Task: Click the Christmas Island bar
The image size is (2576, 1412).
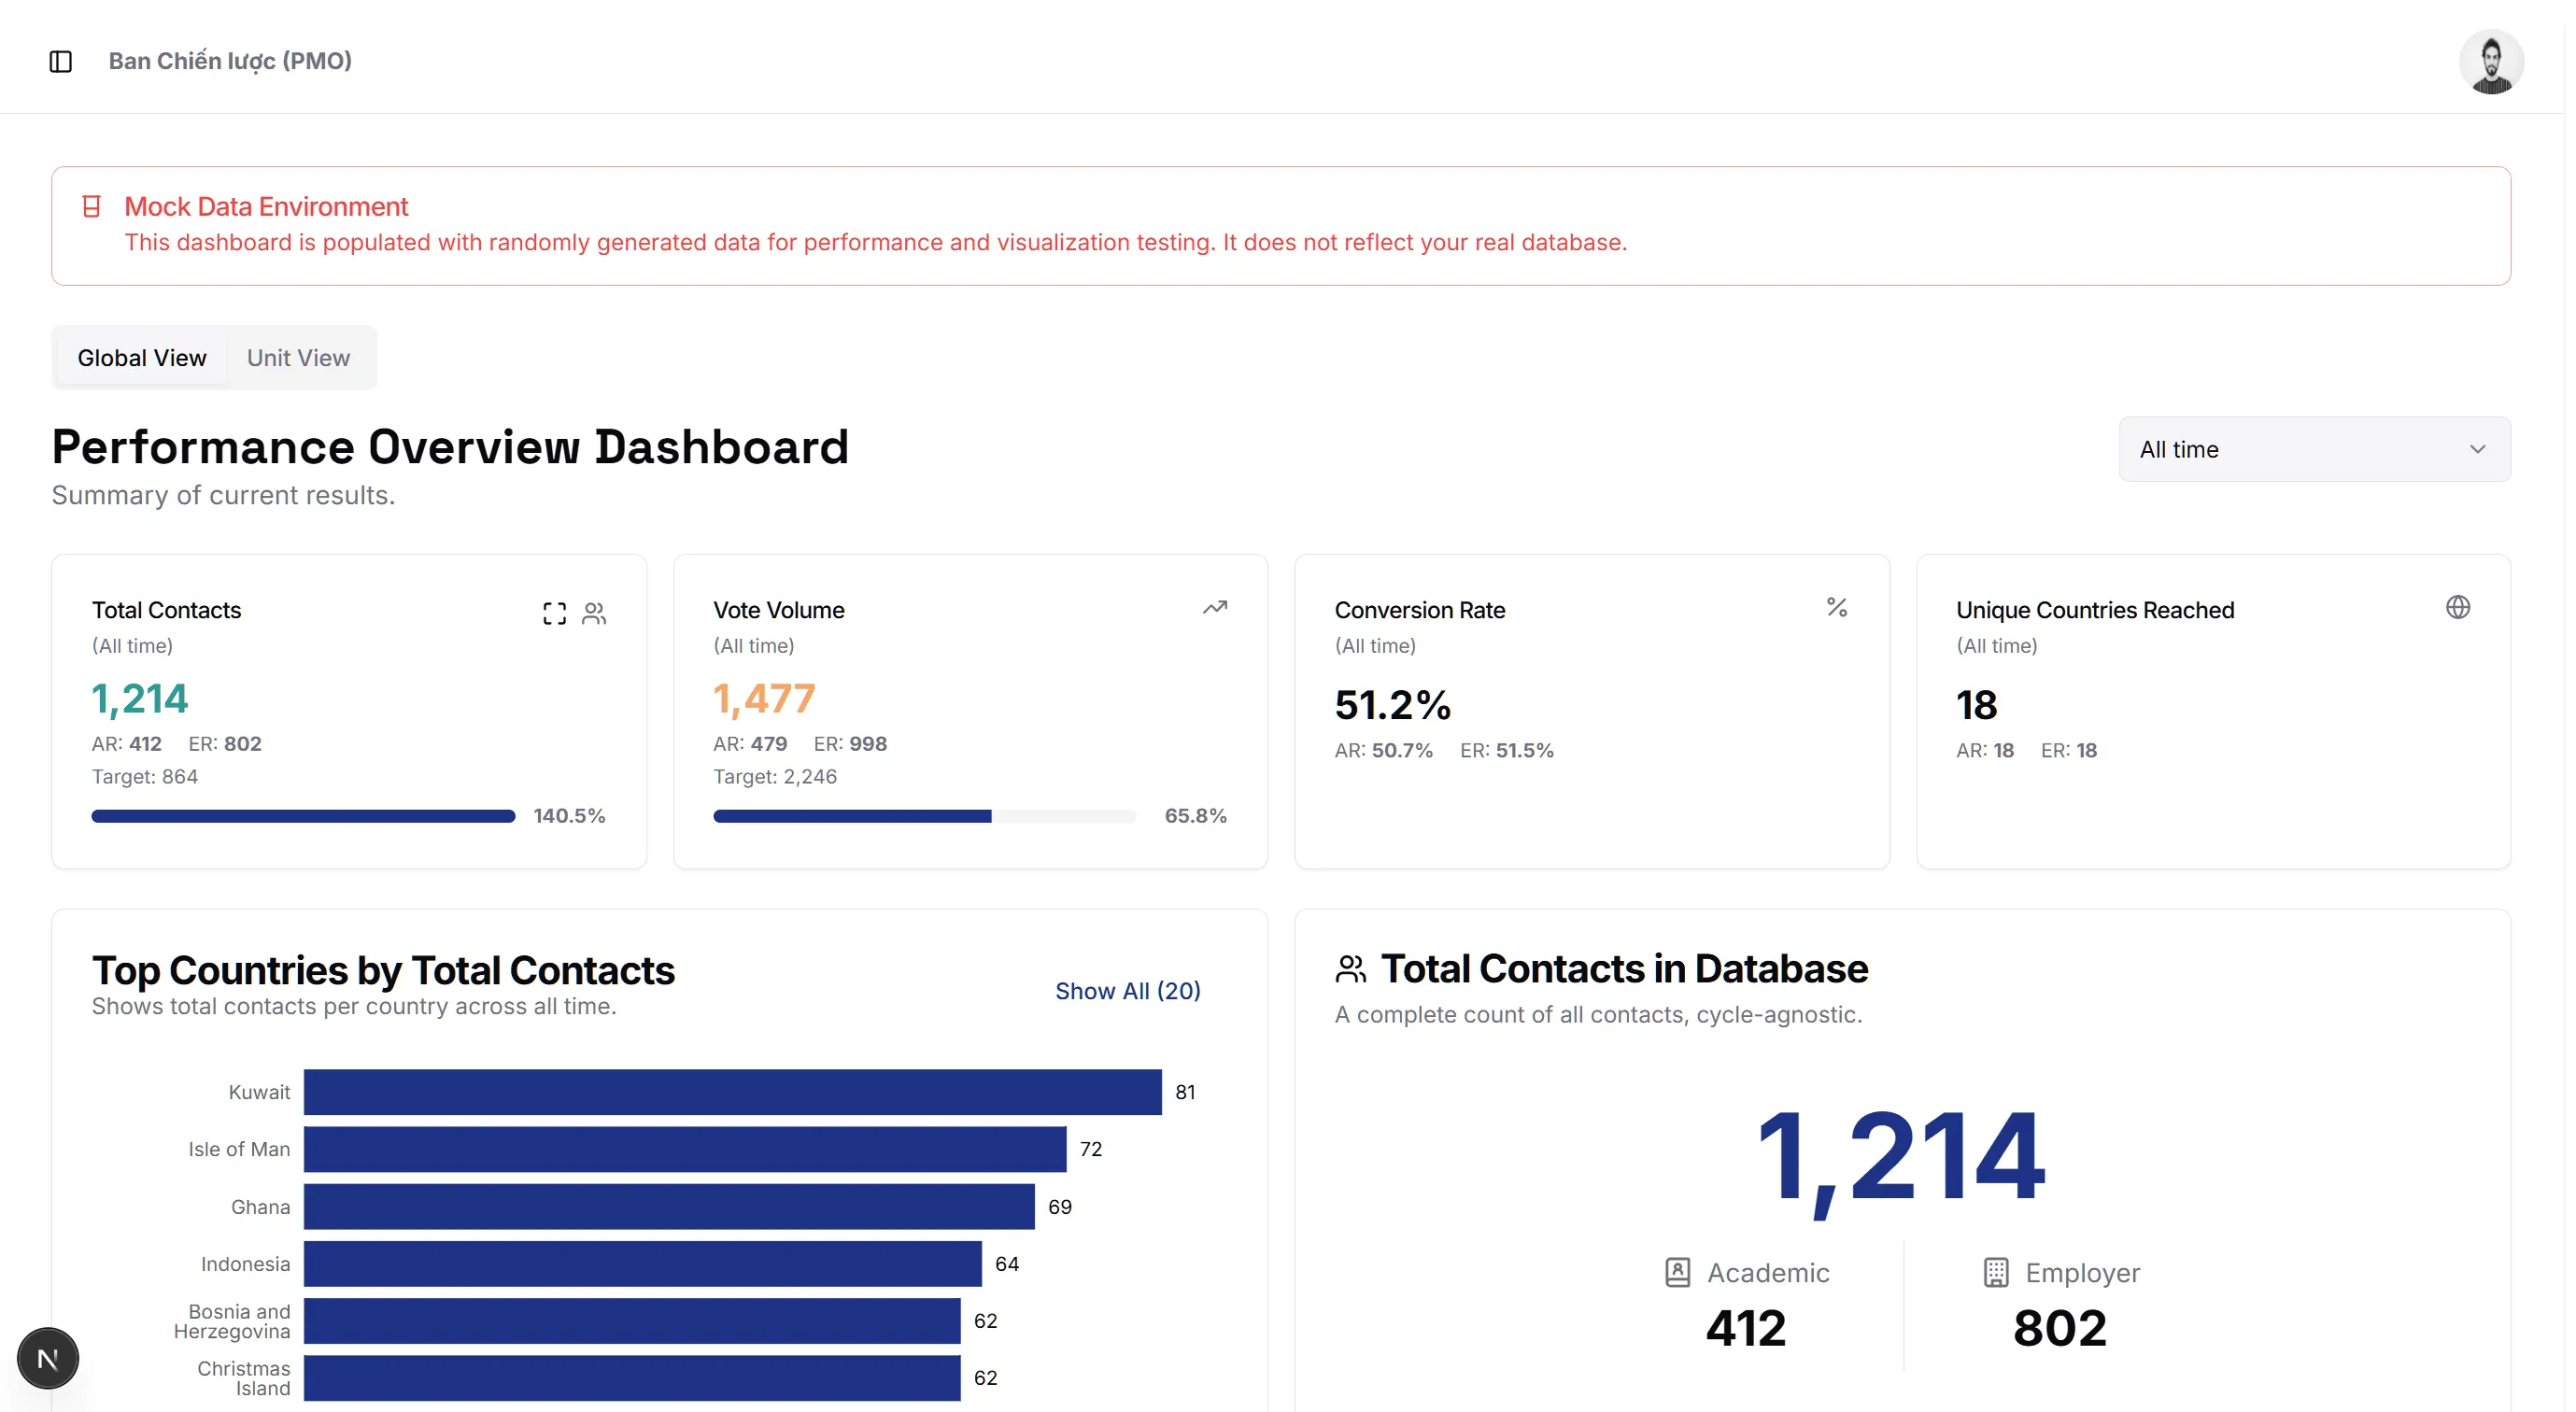Action: pyautogui.click(x=632, y=1378)
